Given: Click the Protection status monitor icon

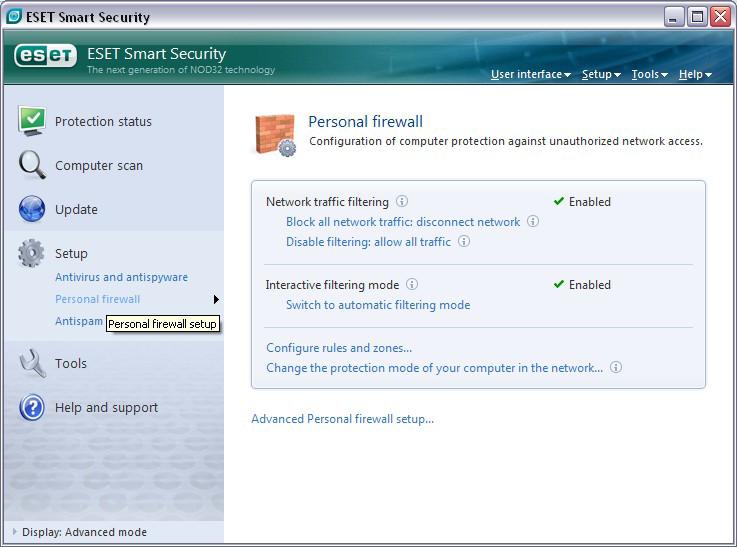Looking at the screenshot, I should [x=32, y=121].
